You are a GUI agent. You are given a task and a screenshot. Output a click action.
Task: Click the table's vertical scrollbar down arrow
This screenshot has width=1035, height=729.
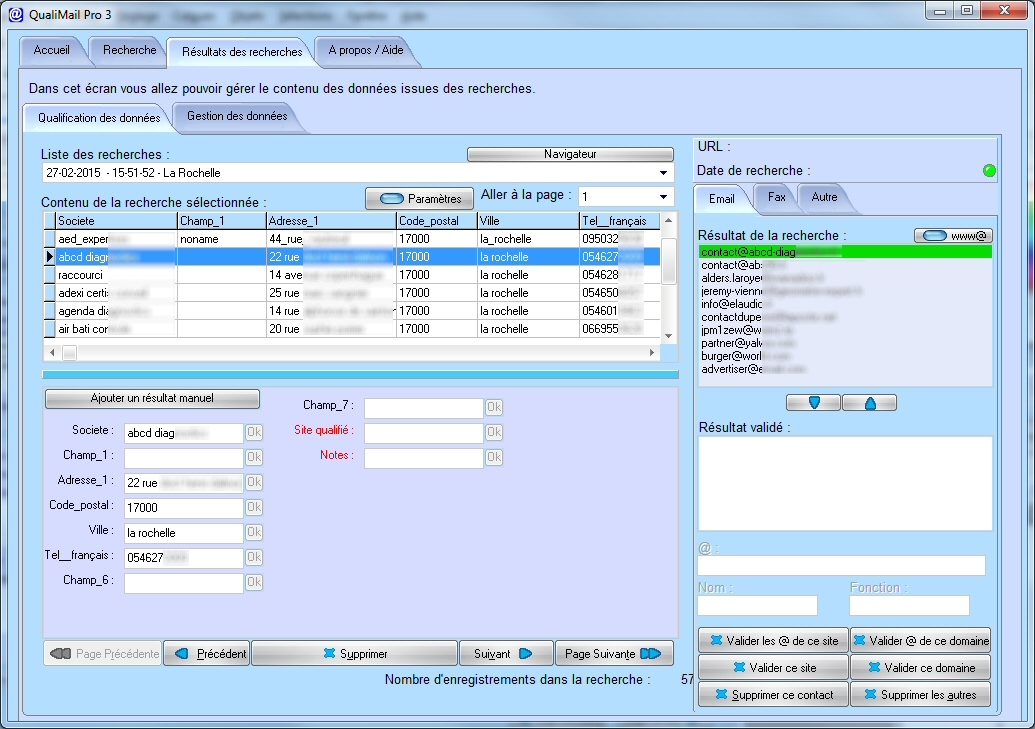coord(669,335)
